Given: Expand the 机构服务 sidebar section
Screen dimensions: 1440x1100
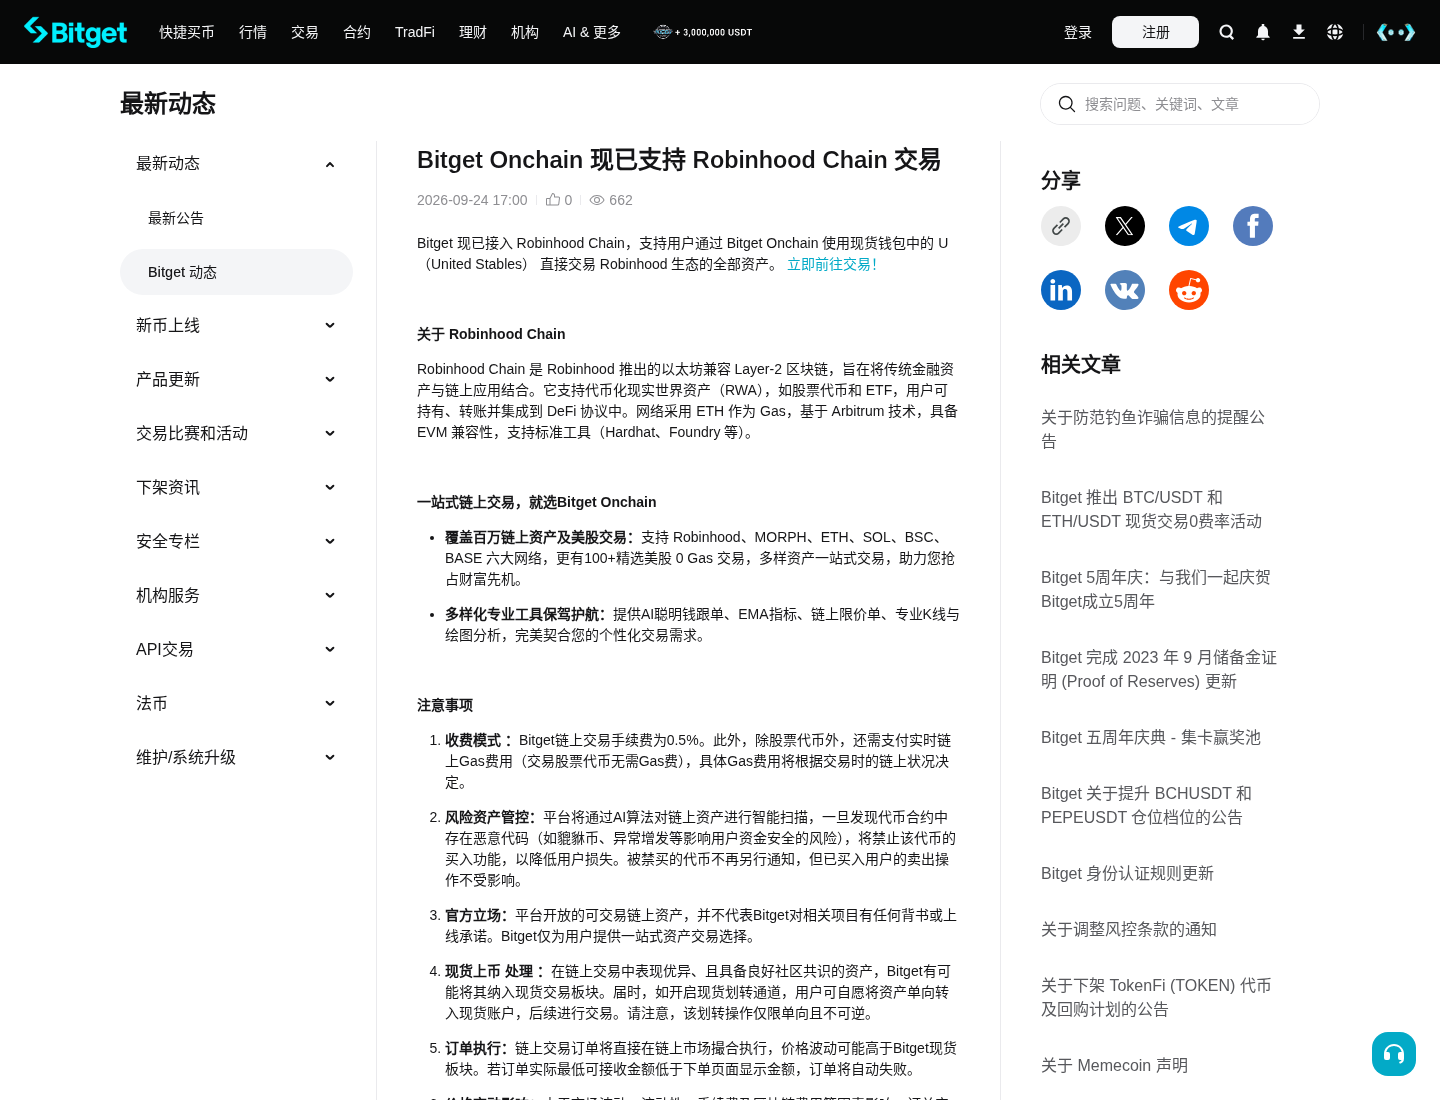Looking at the screenshot, I should (x=236, y=596).
